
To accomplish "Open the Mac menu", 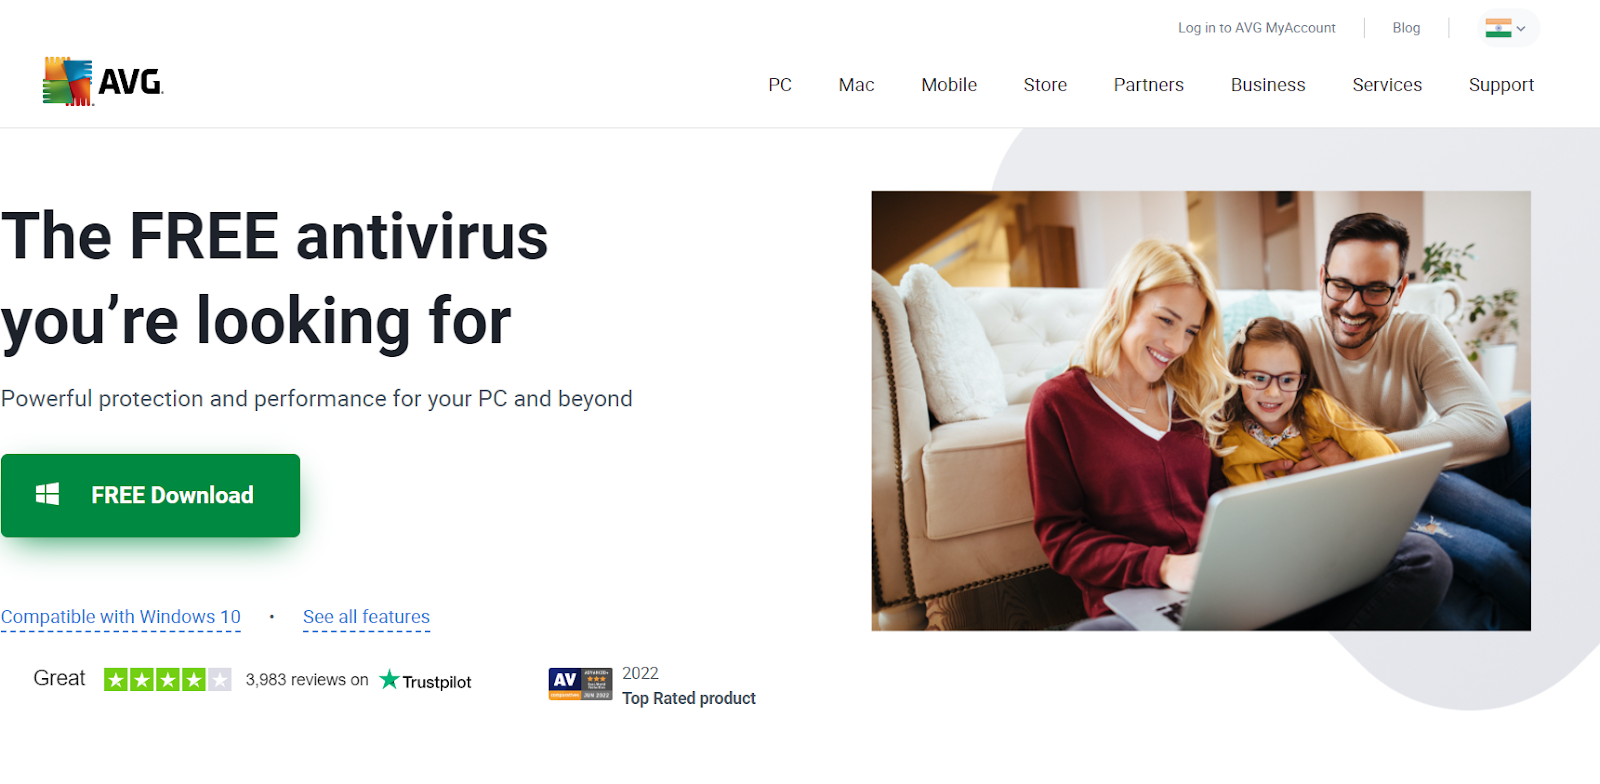I will pyautogui.click(x=856, y=85).
